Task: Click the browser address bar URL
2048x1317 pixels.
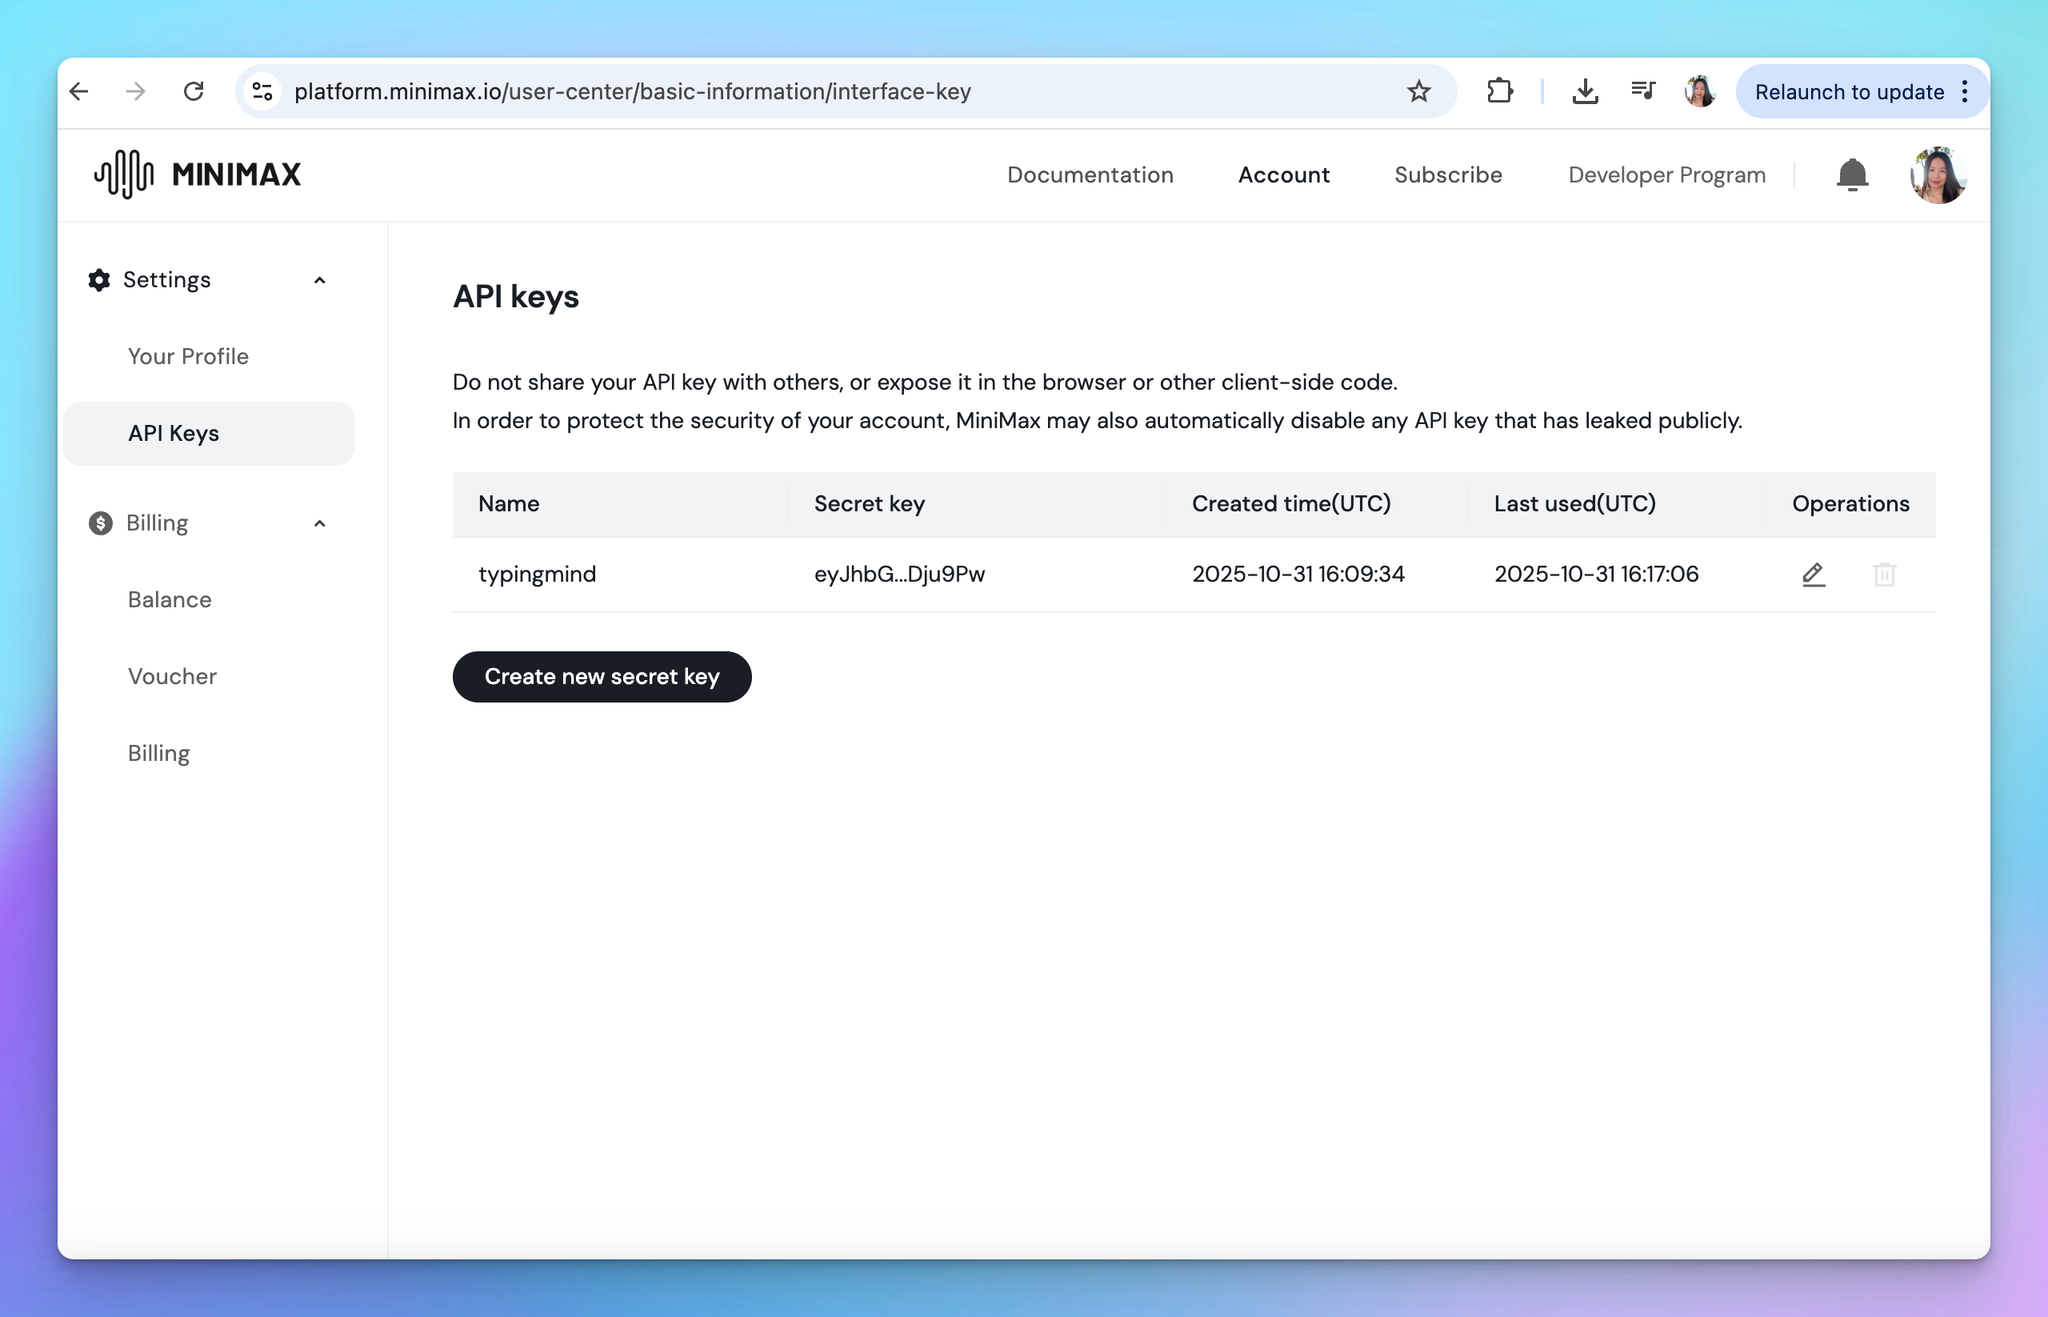Action: point(632,92)
